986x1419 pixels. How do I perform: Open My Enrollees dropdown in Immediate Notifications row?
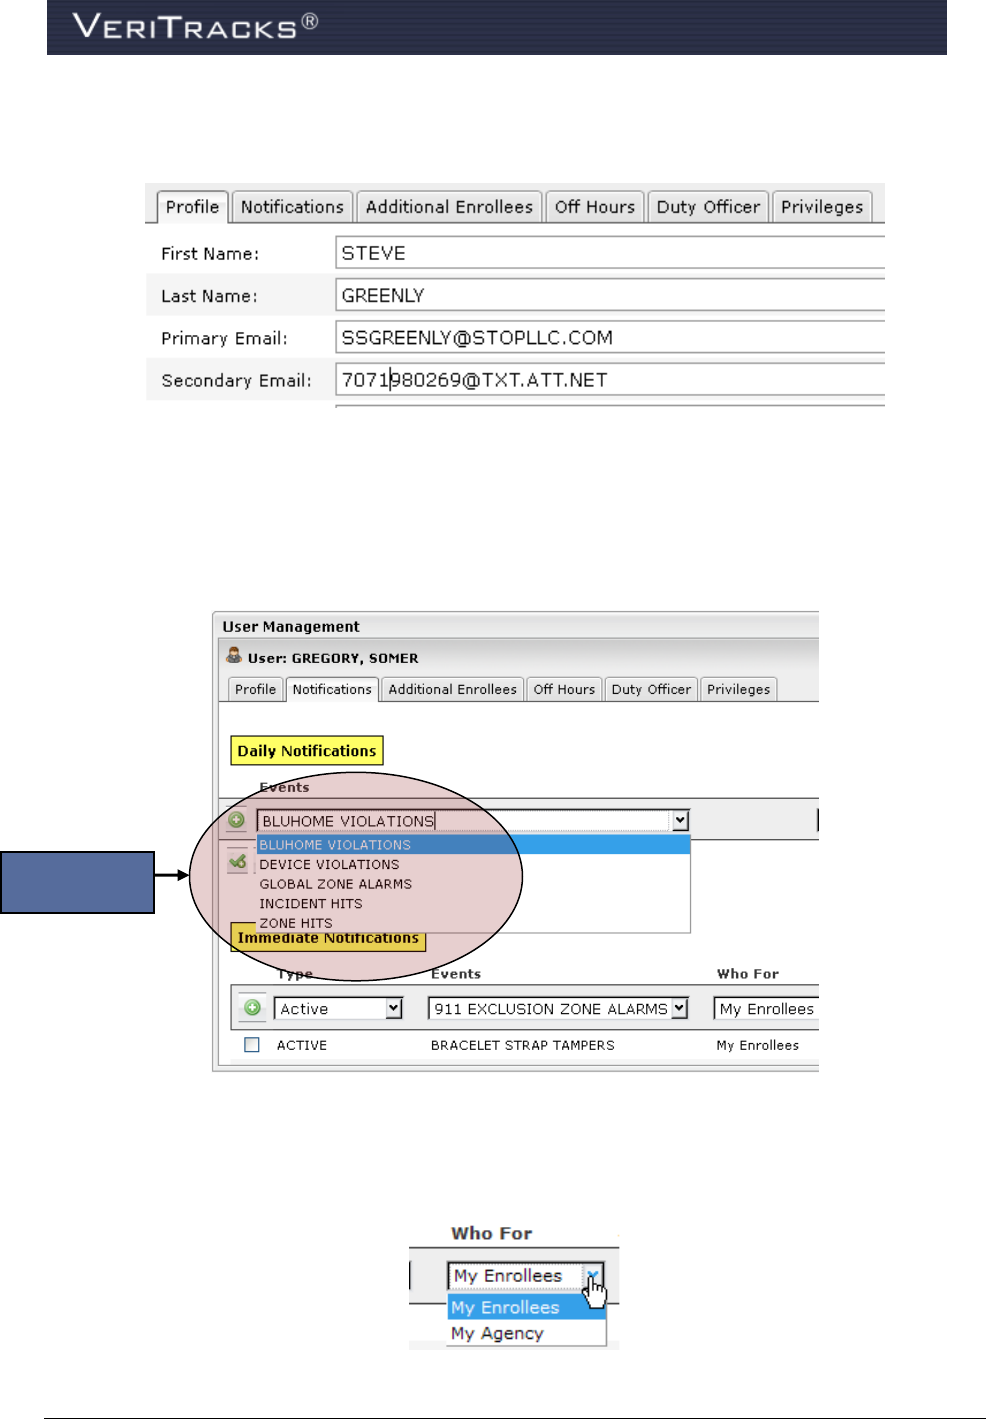(x=766, y=1009)
